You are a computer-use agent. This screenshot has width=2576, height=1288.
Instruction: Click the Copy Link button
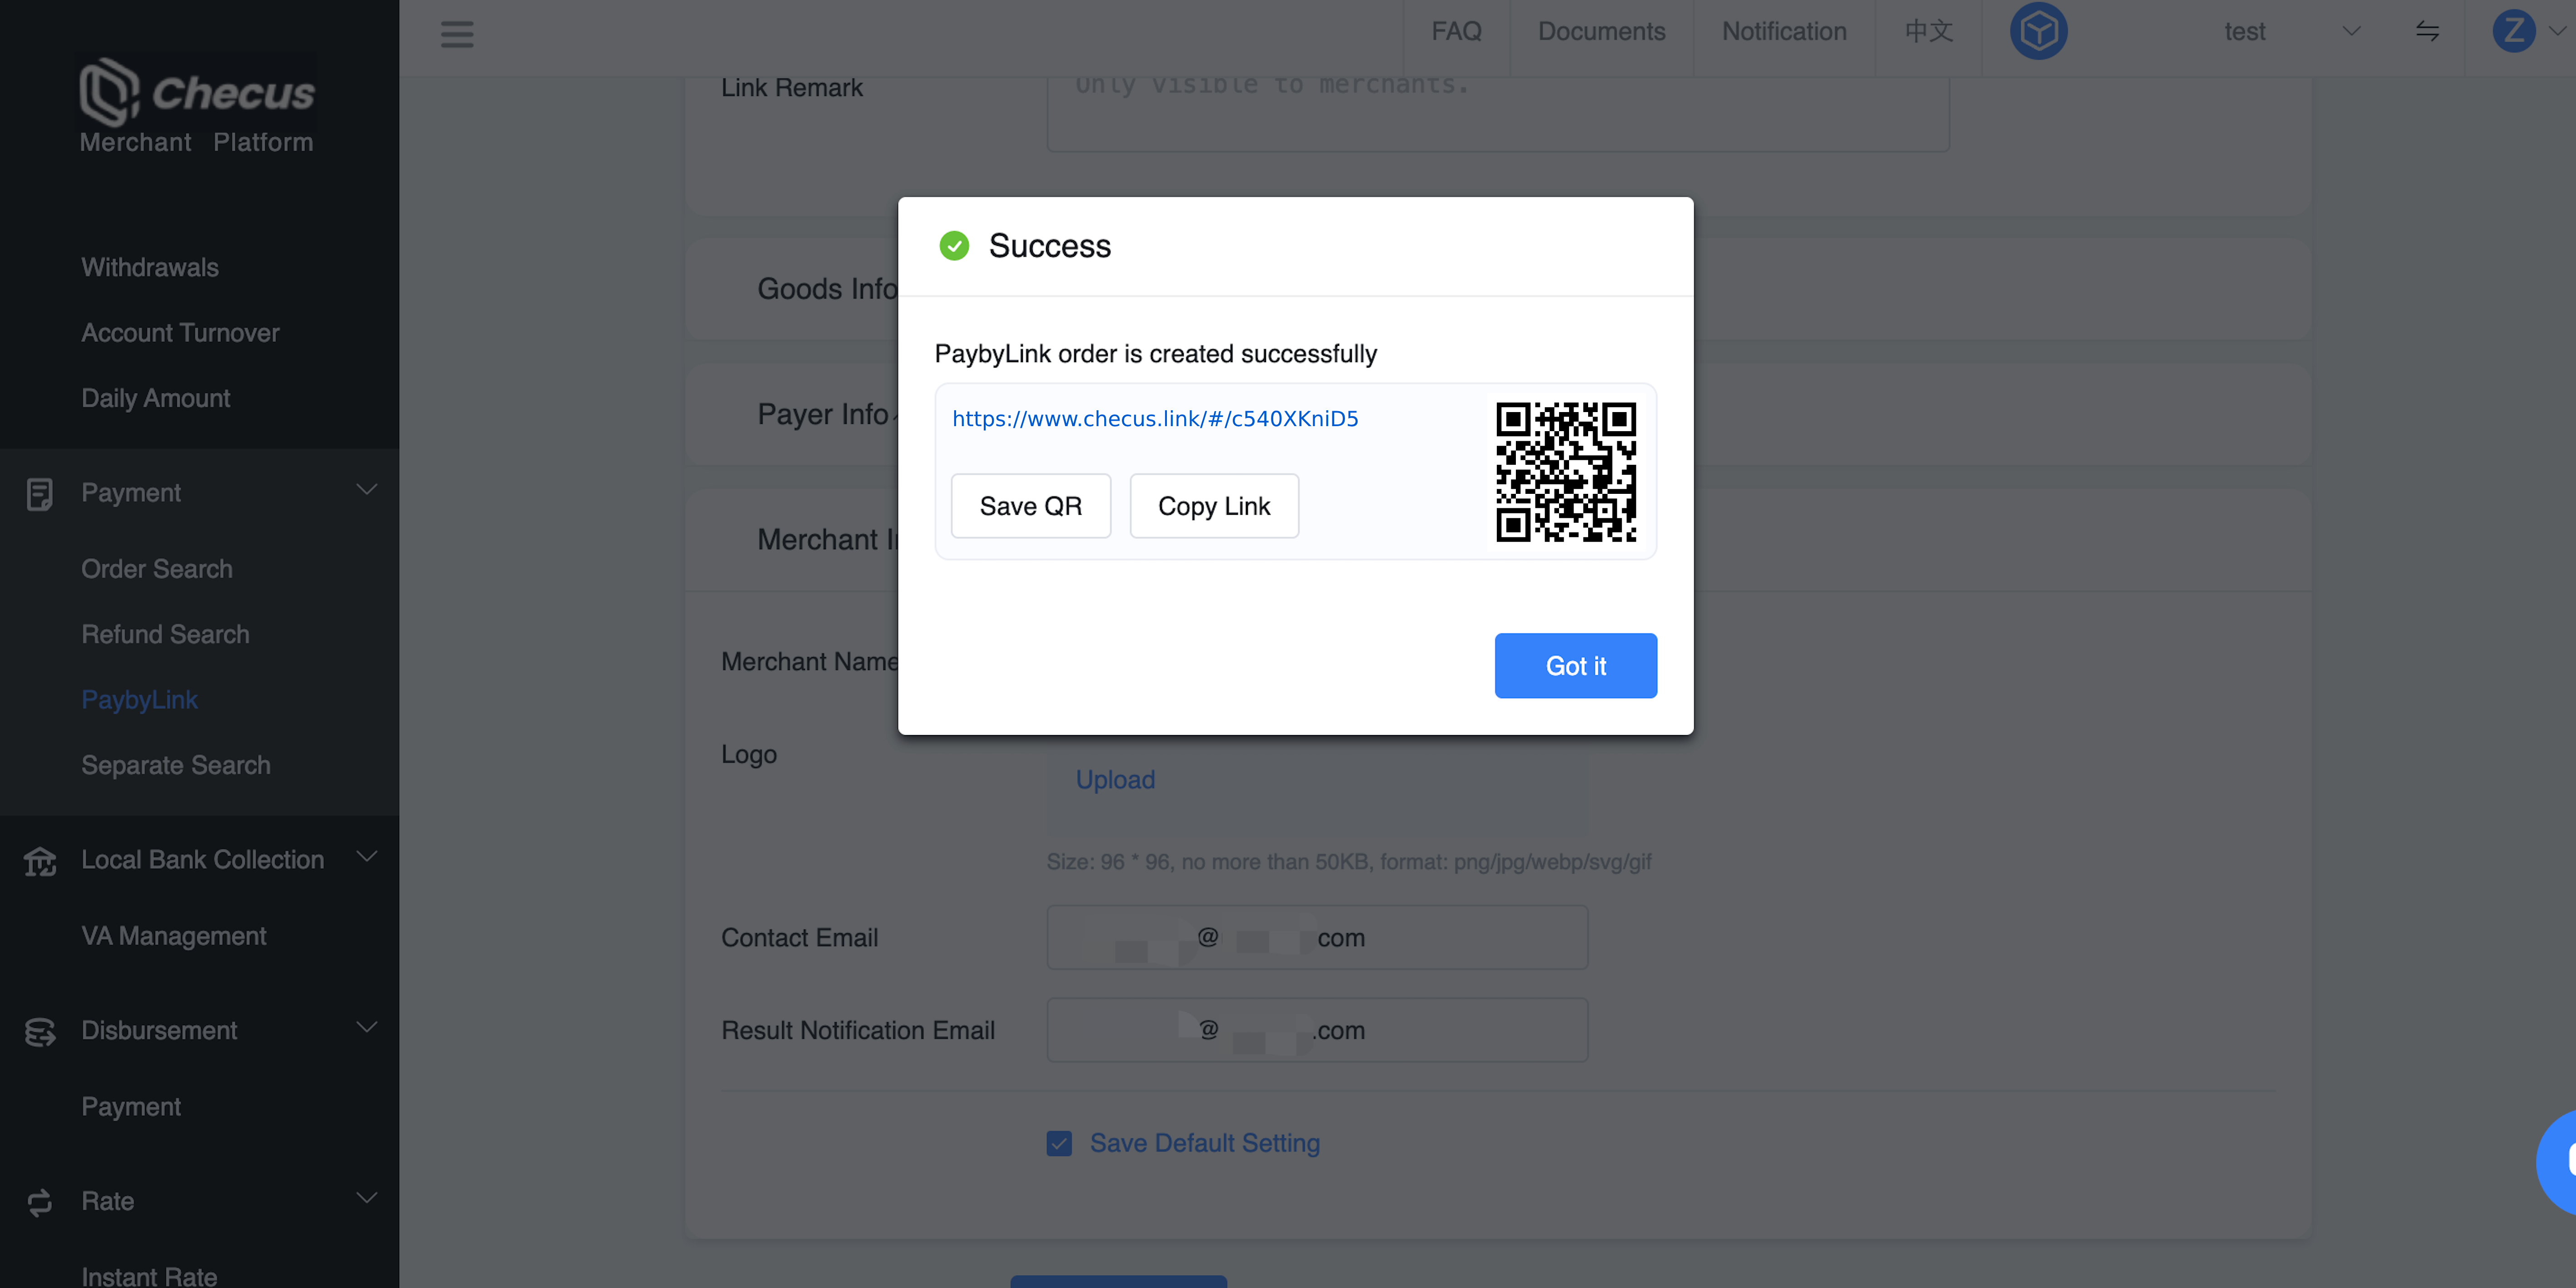tap(1214, 506)
